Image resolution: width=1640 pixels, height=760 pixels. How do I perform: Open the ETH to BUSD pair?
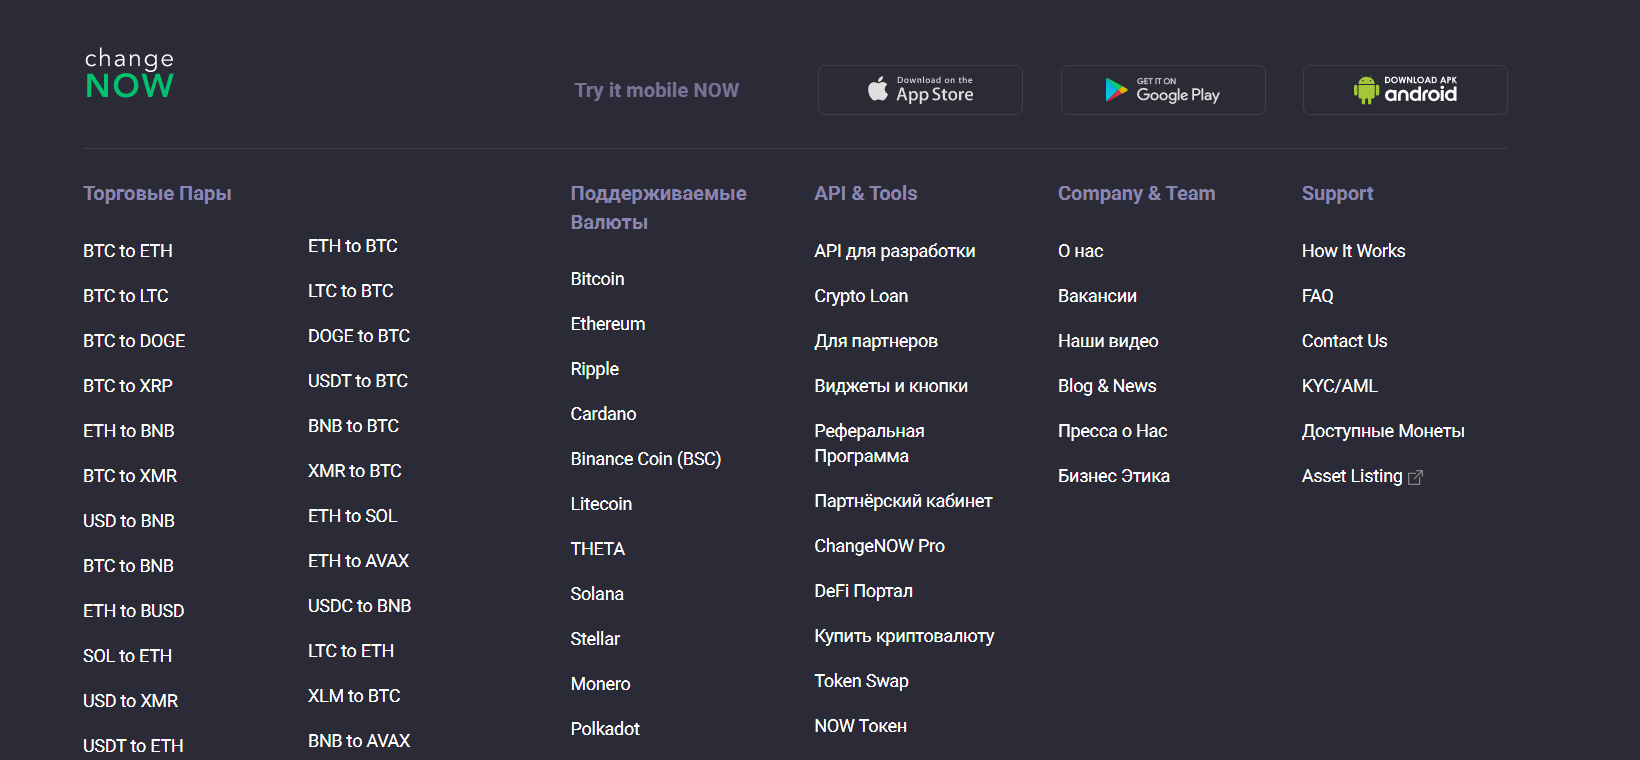point(134,611)
